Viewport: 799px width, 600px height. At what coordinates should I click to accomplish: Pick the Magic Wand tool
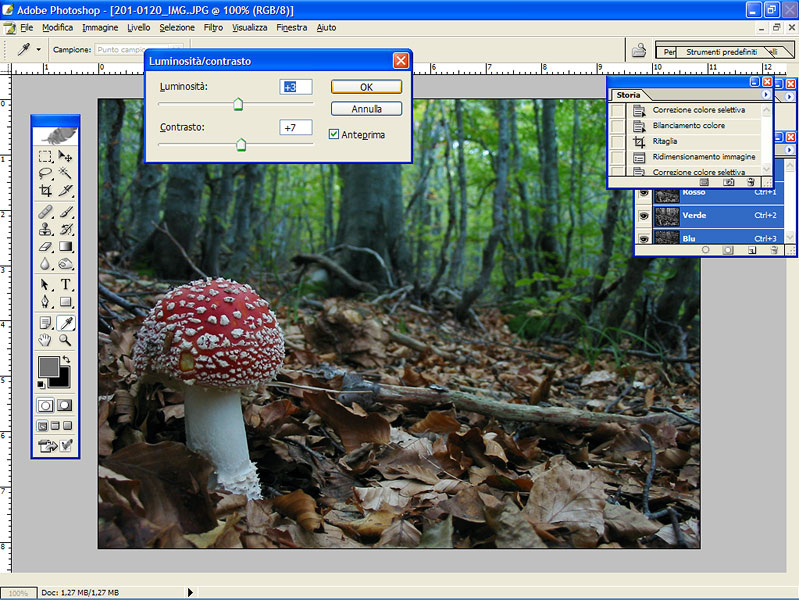[65, 173]
